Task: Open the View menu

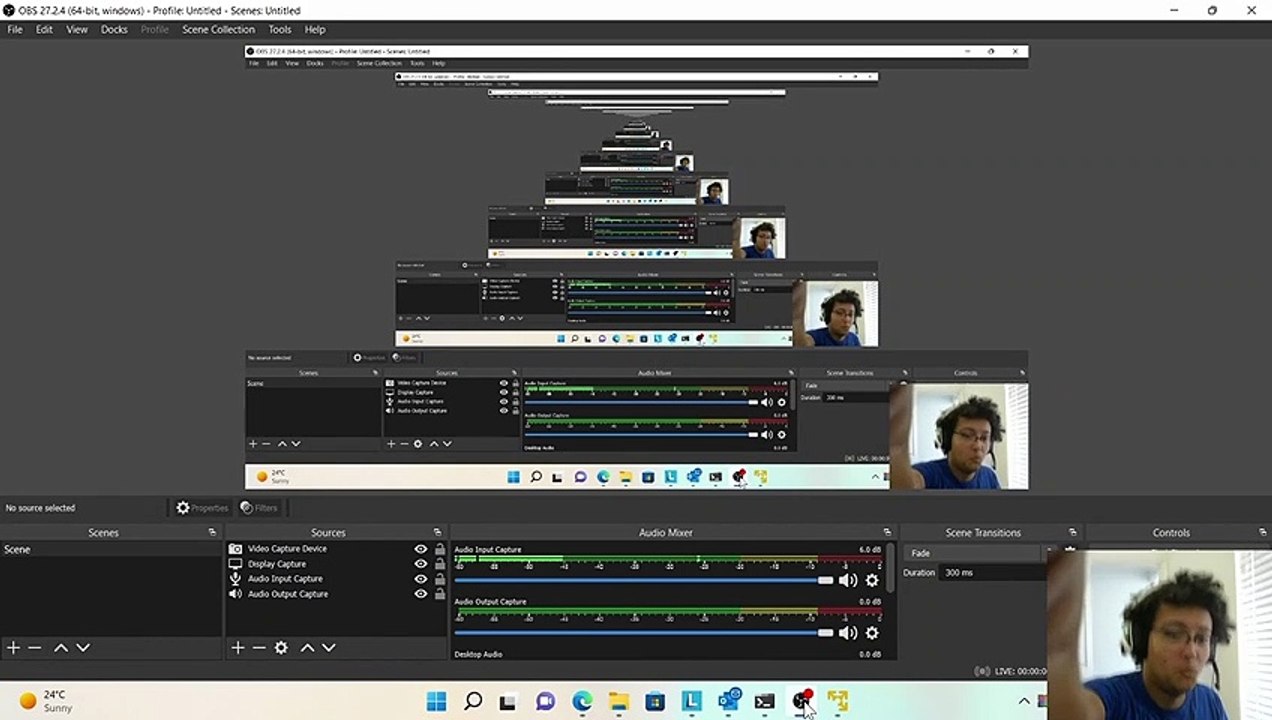Action: click(77, 29)
